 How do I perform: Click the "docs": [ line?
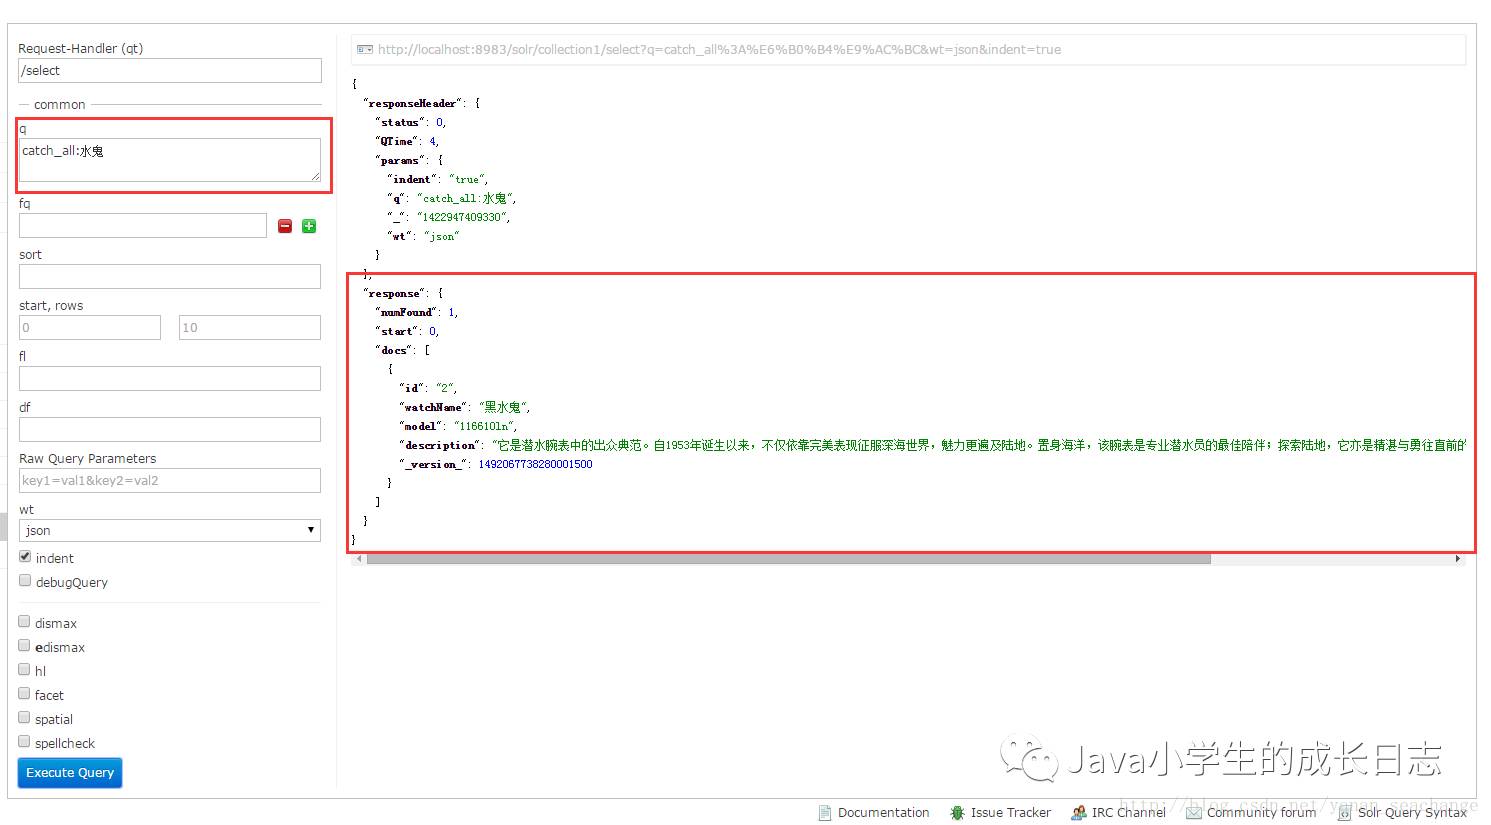pos(403,350)
